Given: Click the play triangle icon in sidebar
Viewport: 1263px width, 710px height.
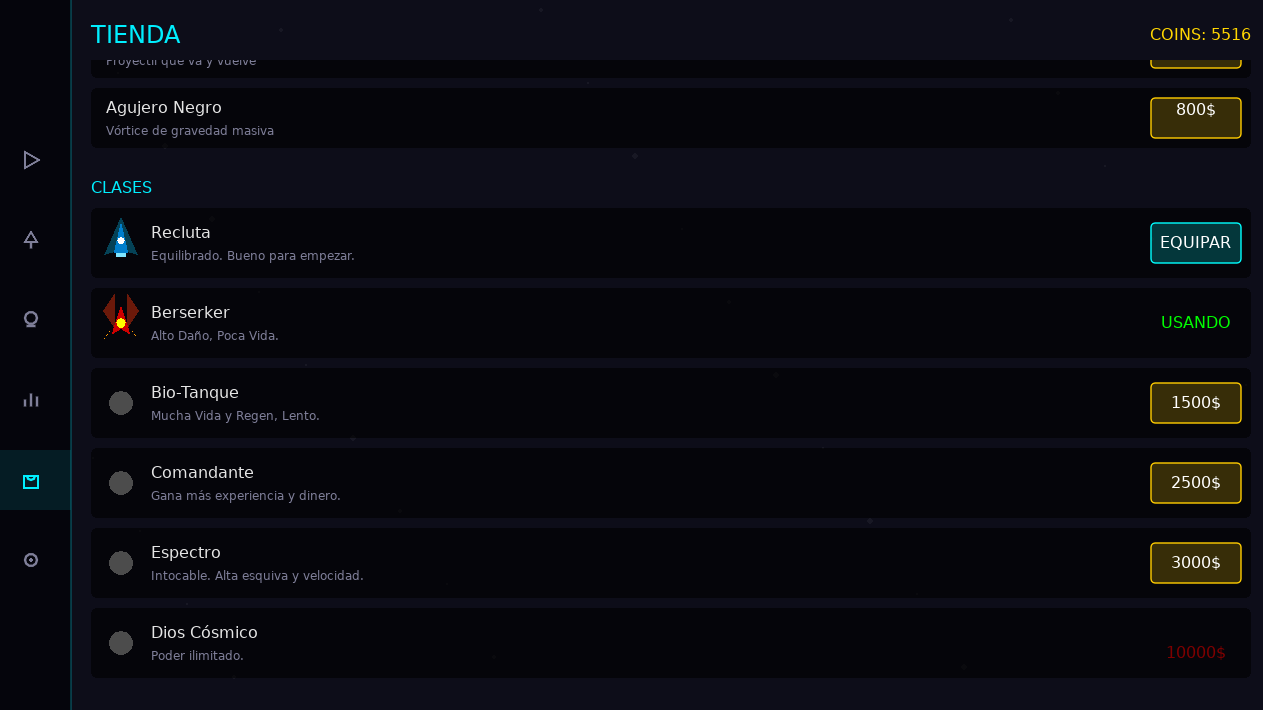Looking at the screenshot, I should [x=31, y=160].
